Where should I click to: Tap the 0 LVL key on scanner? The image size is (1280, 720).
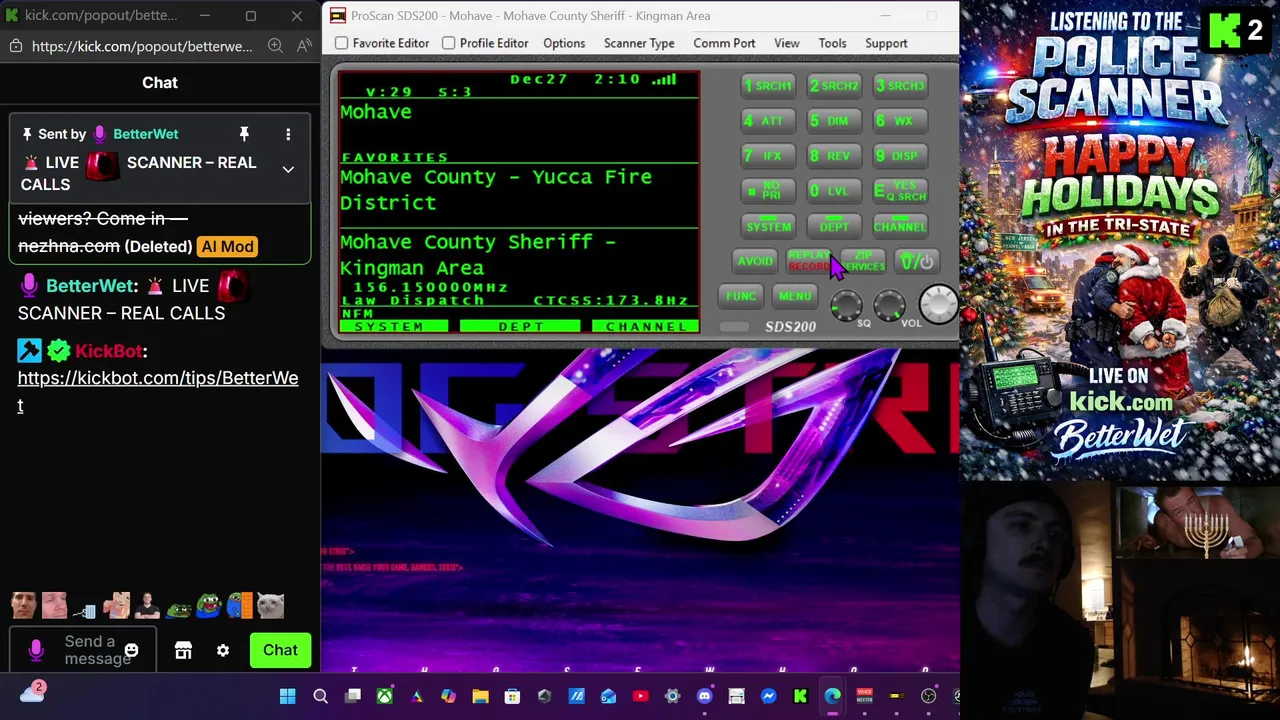tap(834, 191)
